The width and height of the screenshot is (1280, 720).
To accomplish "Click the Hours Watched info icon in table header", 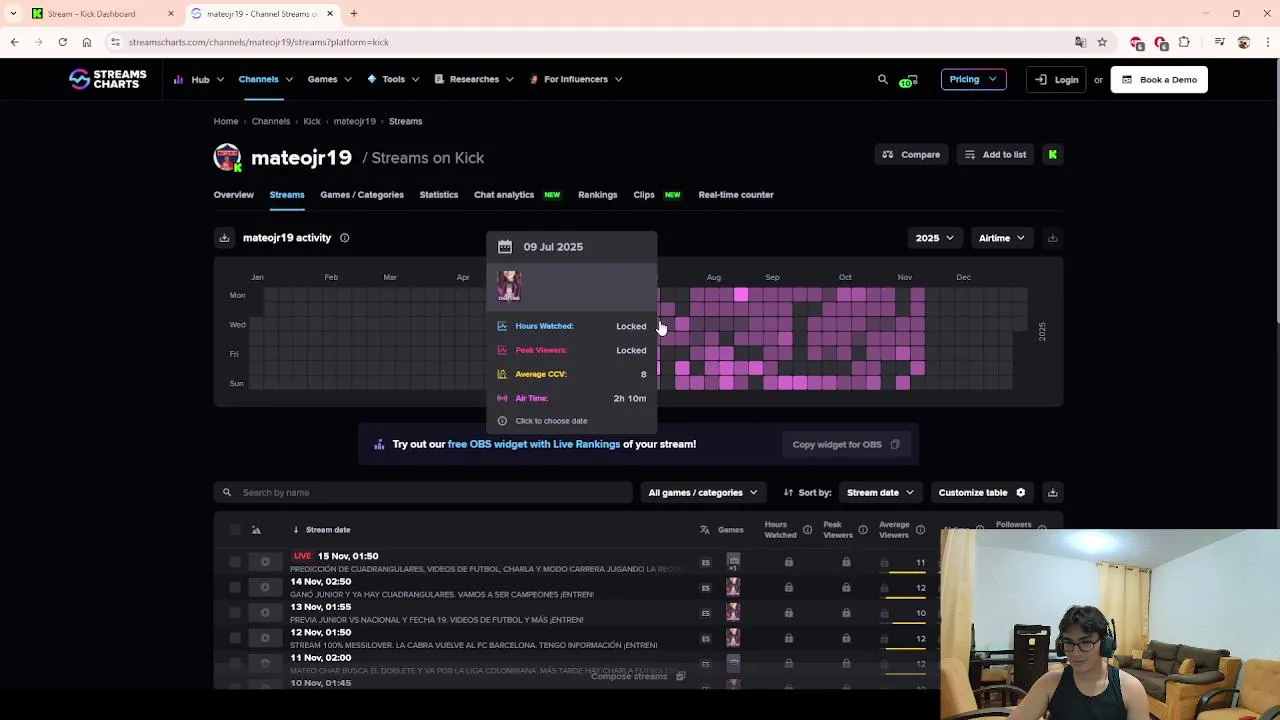I will (x=807, y=530).
